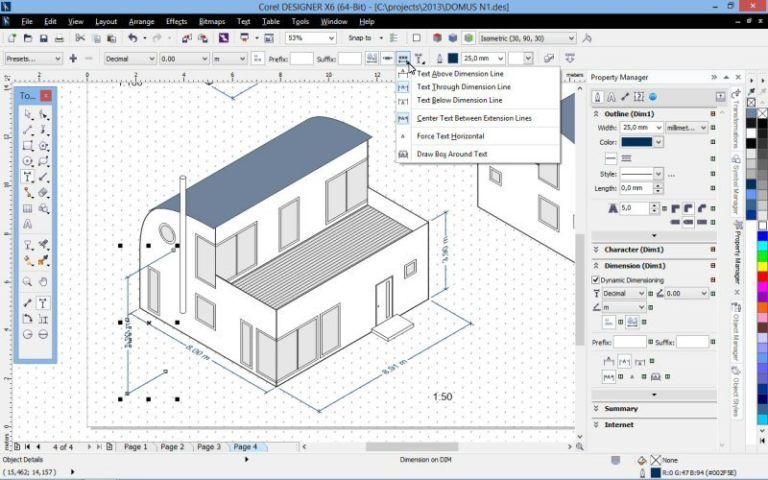Switch to the Page 2 tab
Viewport: 768px width, 480px height.
[x=172, y=447]
